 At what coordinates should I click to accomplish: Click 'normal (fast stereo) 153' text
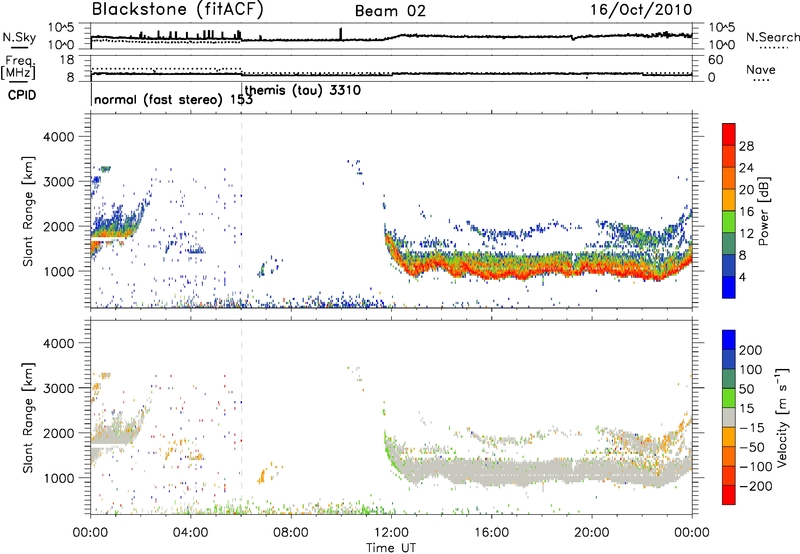pyautogui.click(x=173, y=100)
